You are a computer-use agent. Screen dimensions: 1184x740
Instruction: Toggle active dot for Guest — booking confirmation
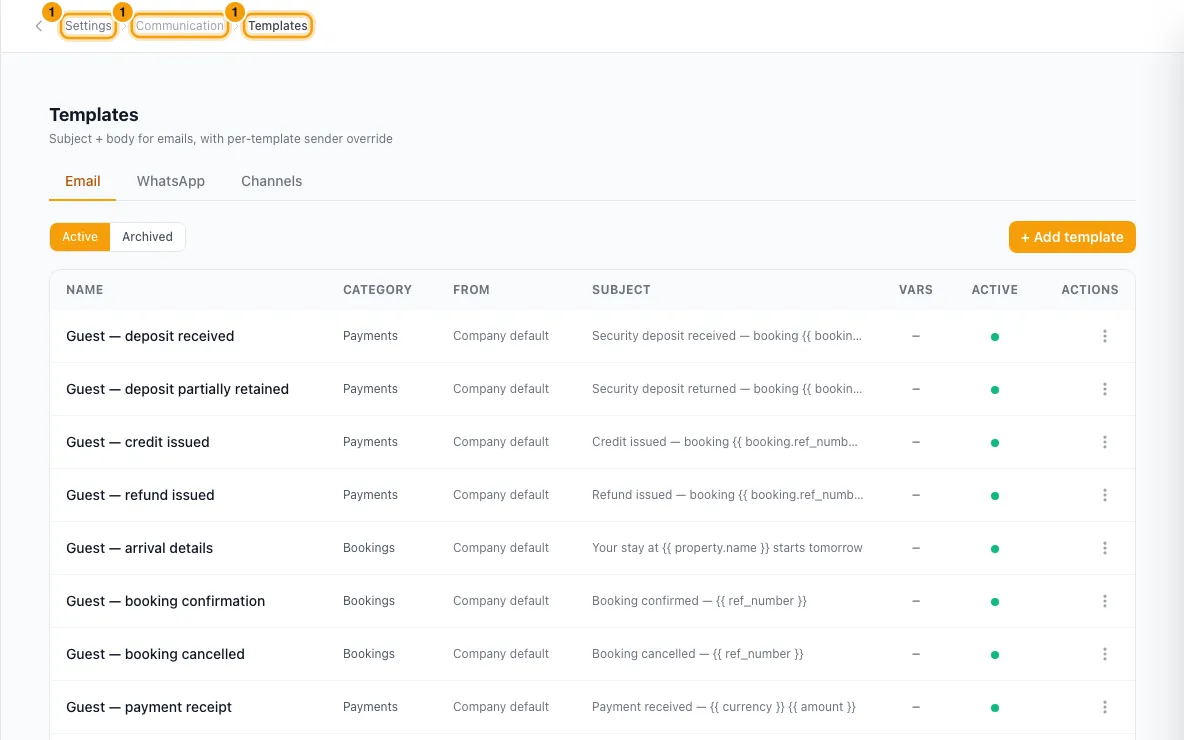click(x=994, y=602)
